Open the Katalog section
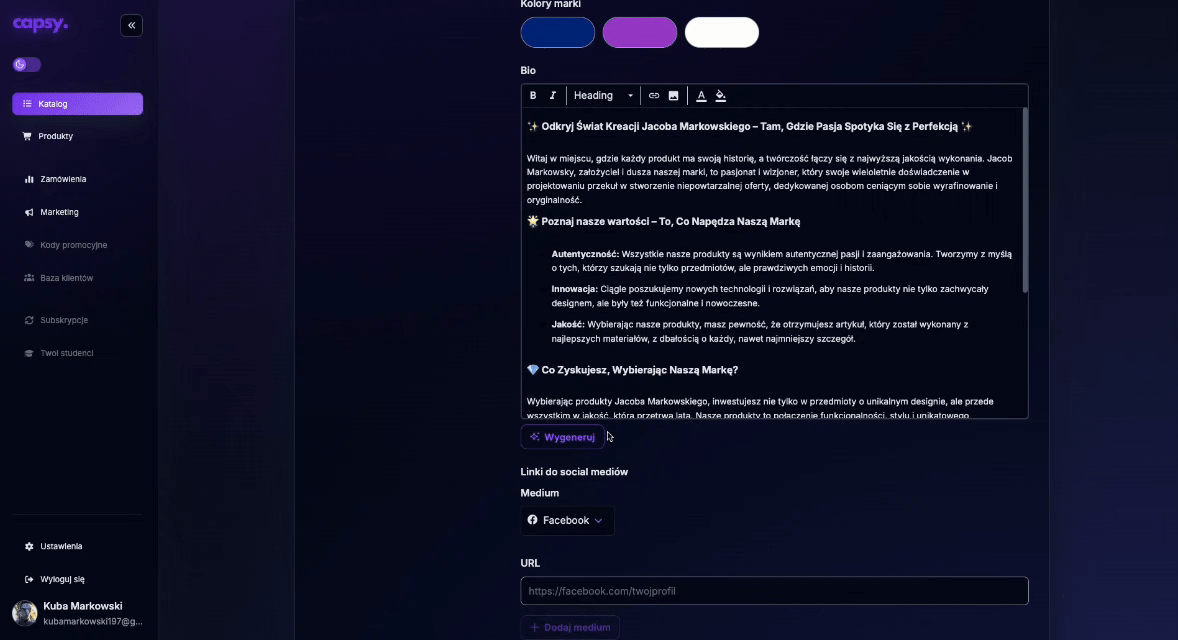Image resolution: width=1178 pixels, height=640 pixels. pos(77,104)
